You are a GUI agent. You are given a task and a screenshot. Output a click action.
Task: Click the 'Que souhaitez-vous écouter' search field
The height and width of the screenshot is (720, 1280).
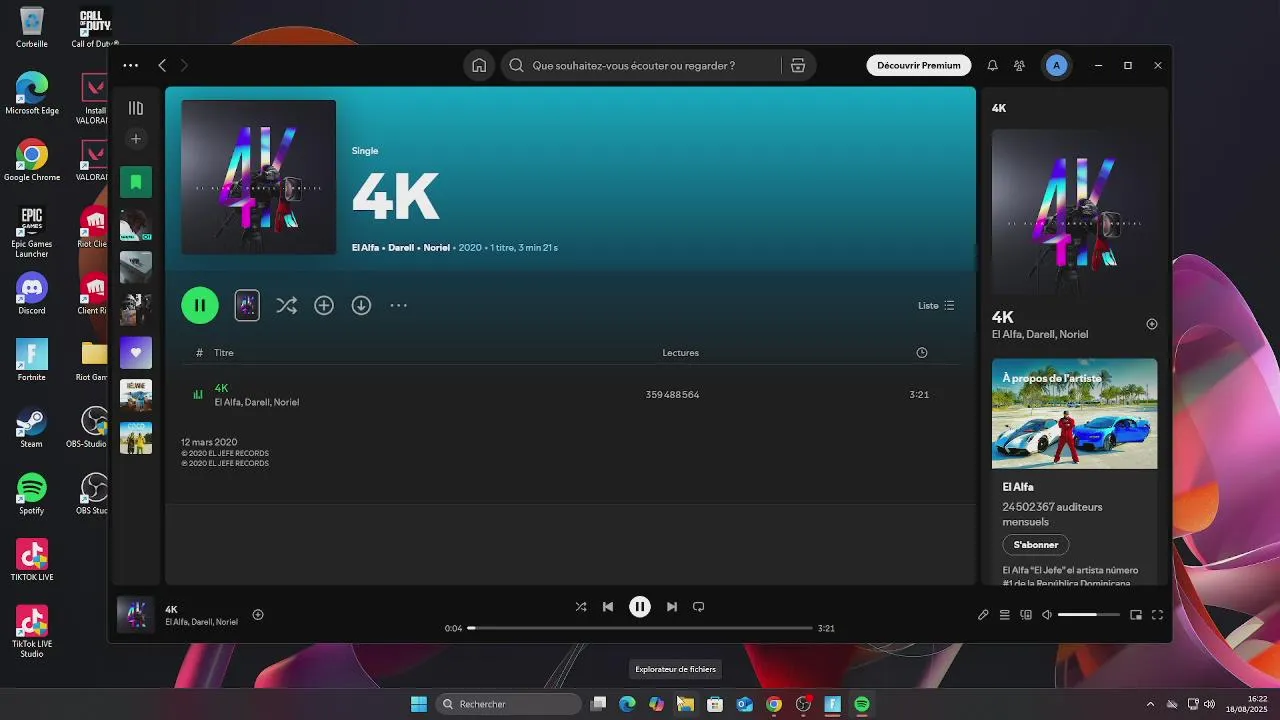[640, 65]
